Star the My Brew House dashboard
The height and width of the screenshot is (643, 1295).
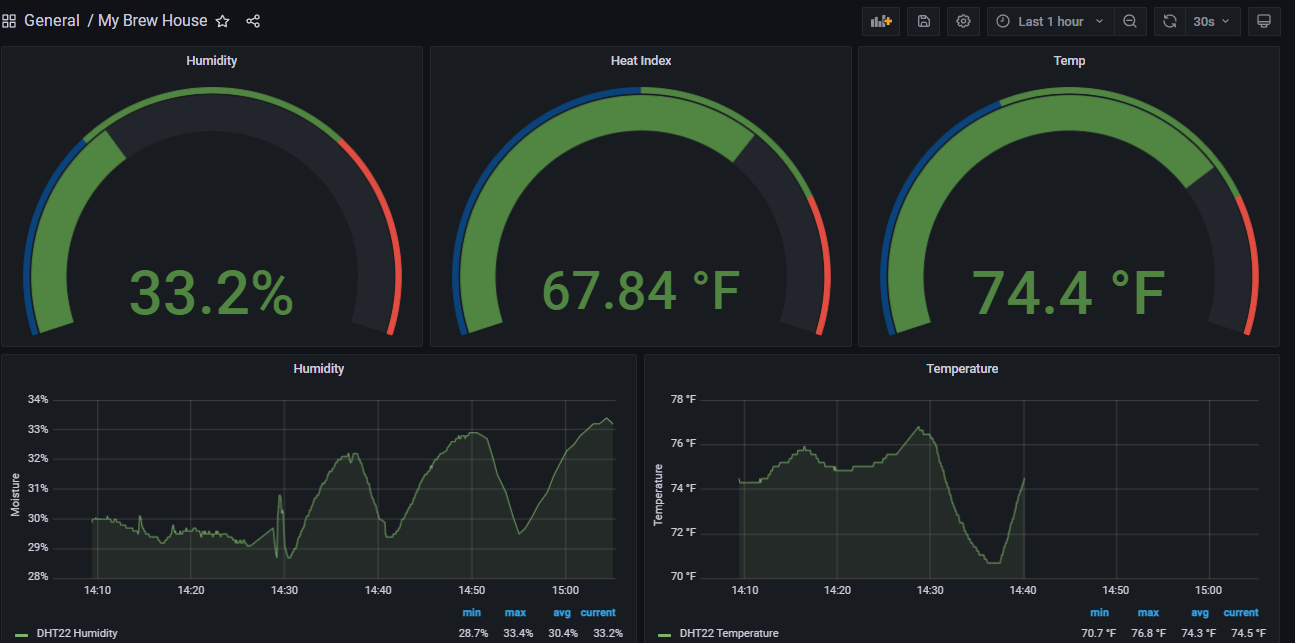[223, 21]
